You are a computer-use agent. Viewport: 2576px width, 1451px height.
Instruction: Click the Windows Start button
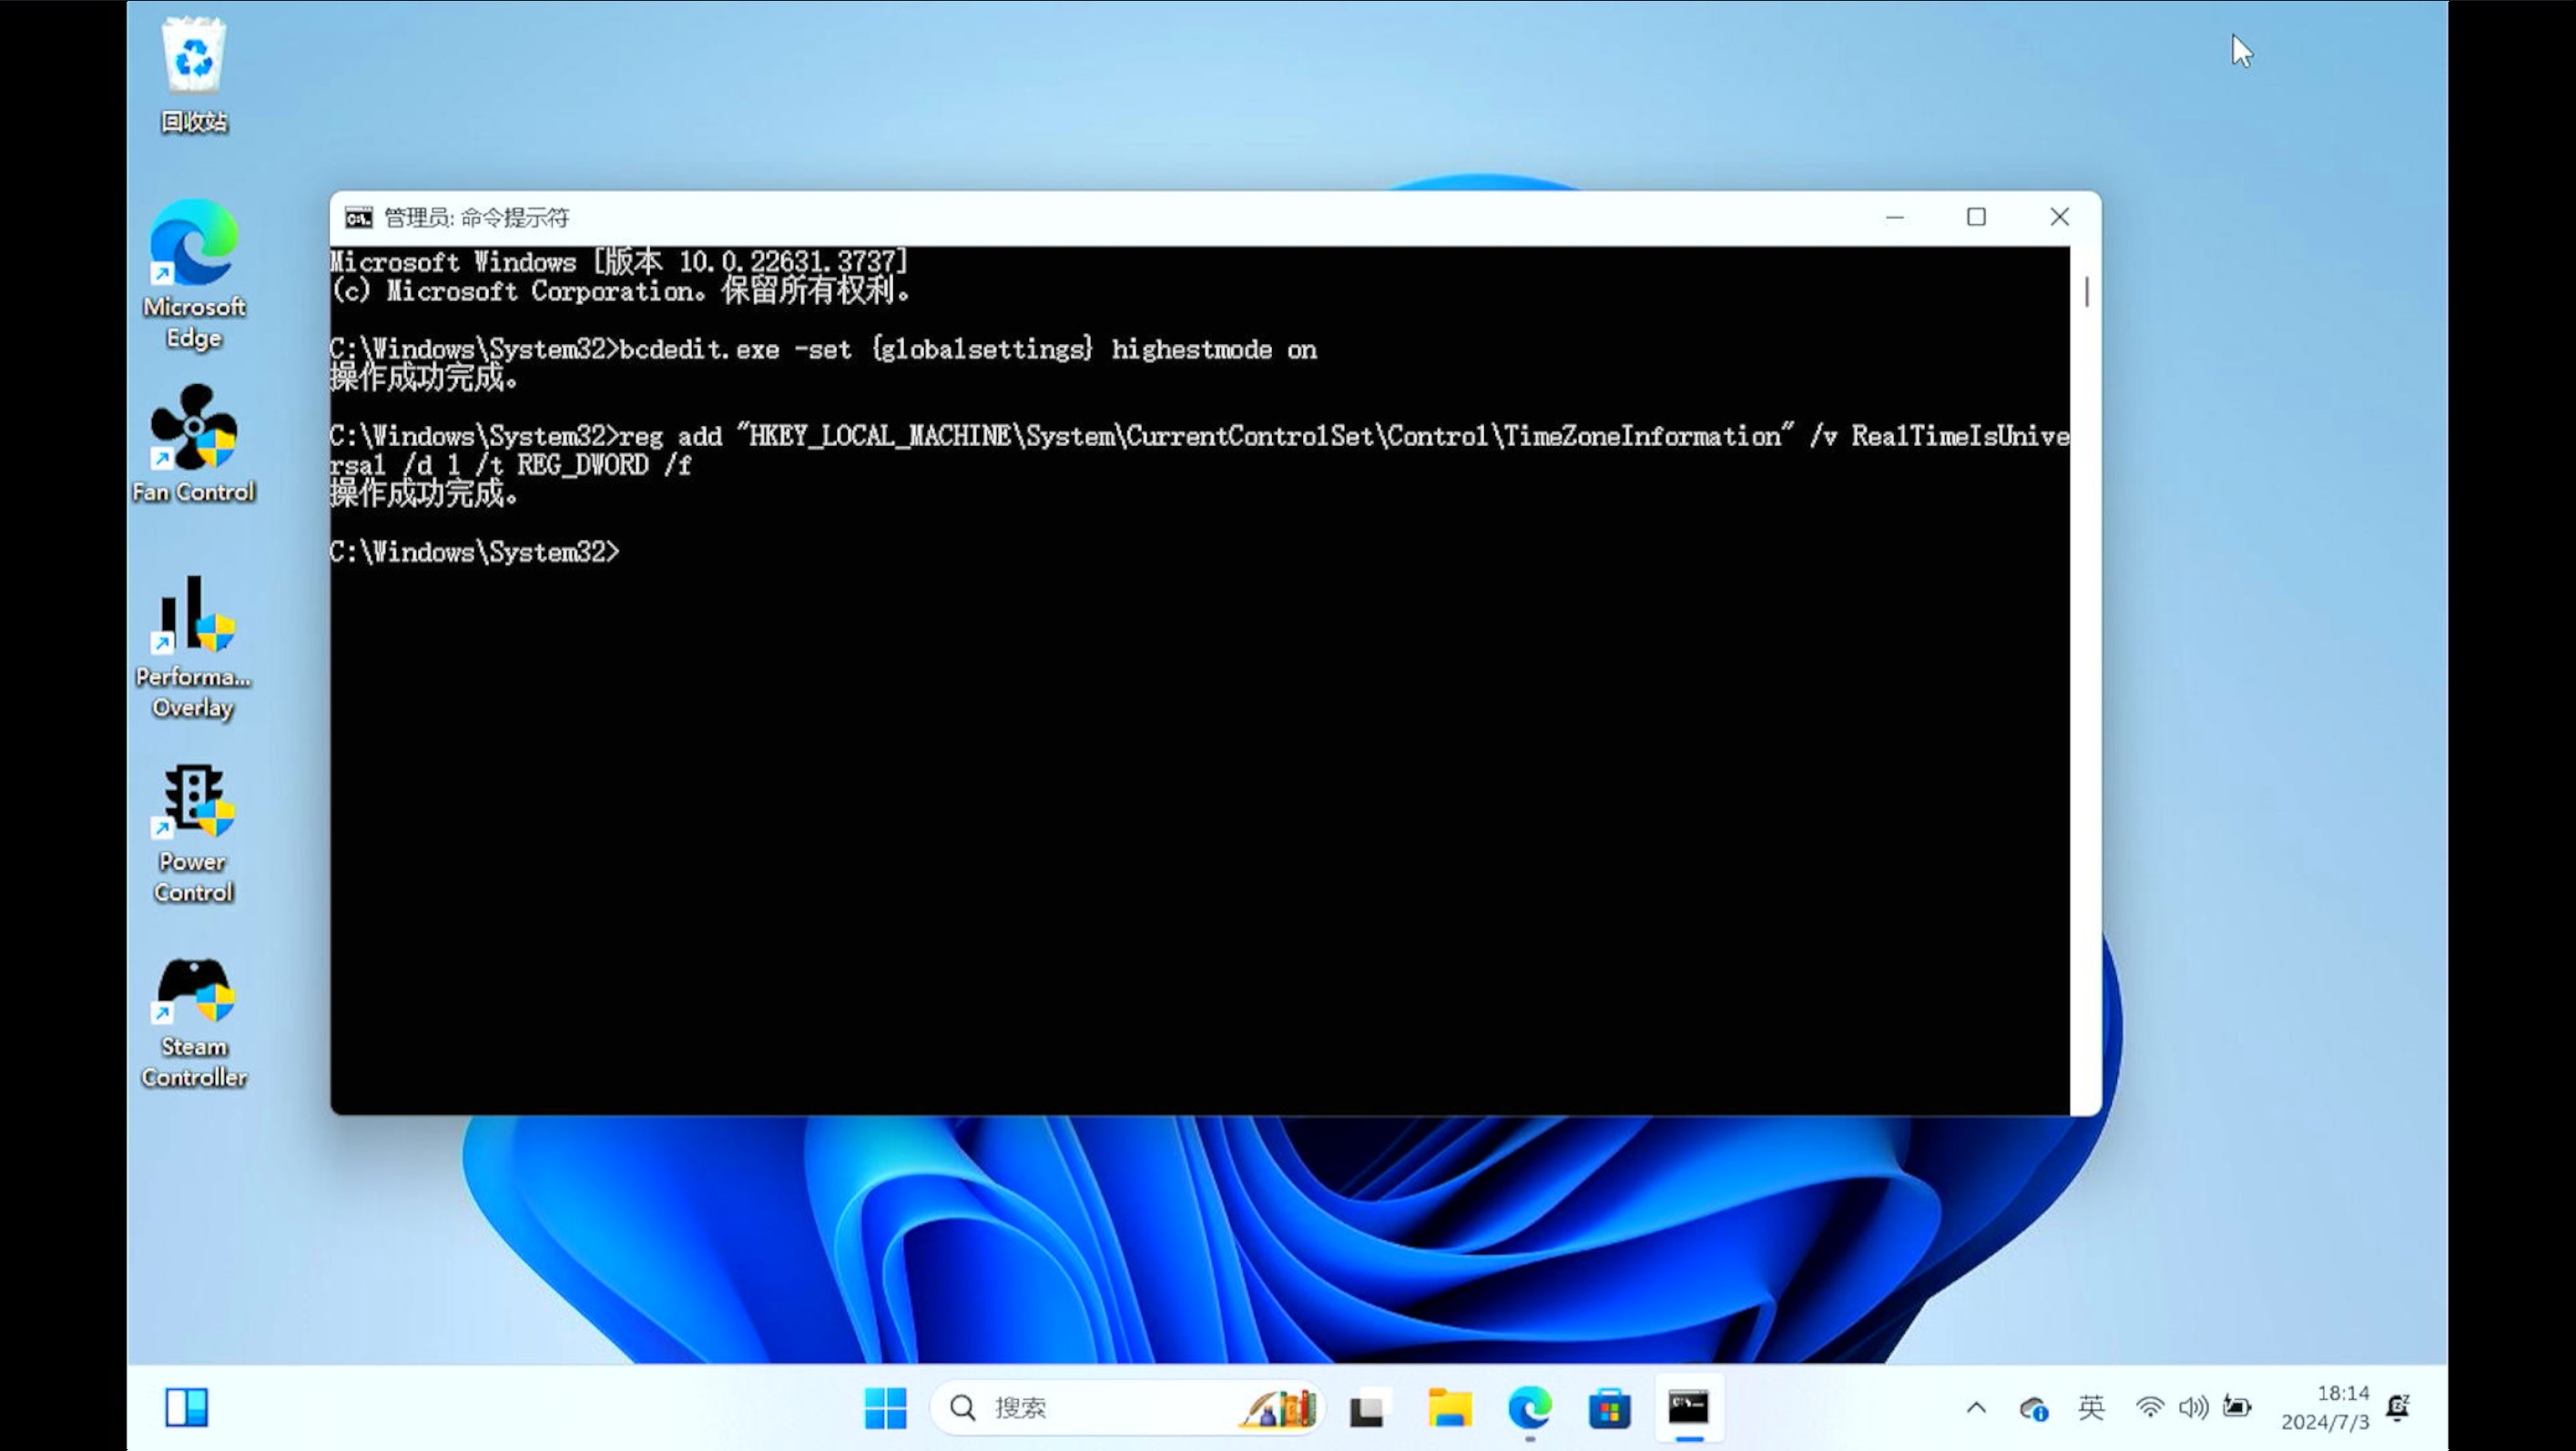(885, 1408)
